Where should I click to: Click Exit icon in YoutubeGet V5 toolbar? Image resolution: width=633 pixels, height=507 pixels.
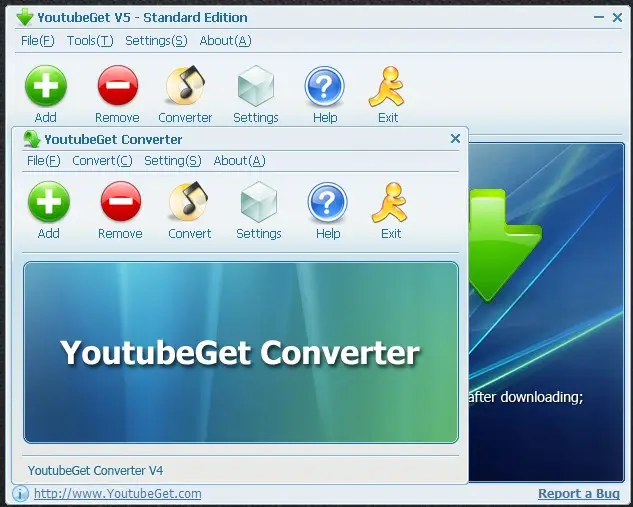(x=387, y=86)
